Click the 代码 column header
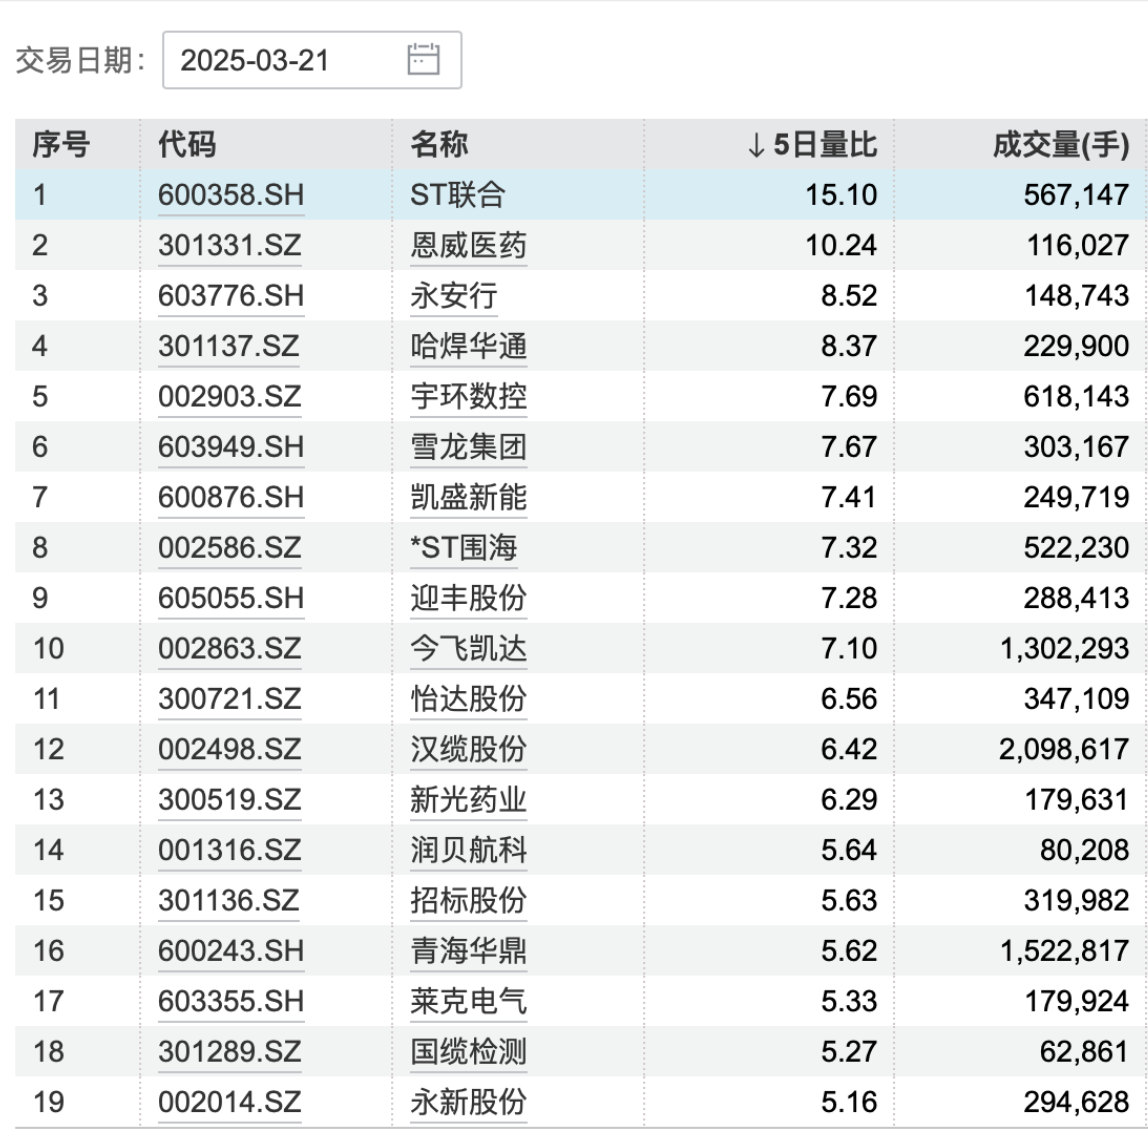The height and width of the screenshot is (1134, 1148). [187, 145]
